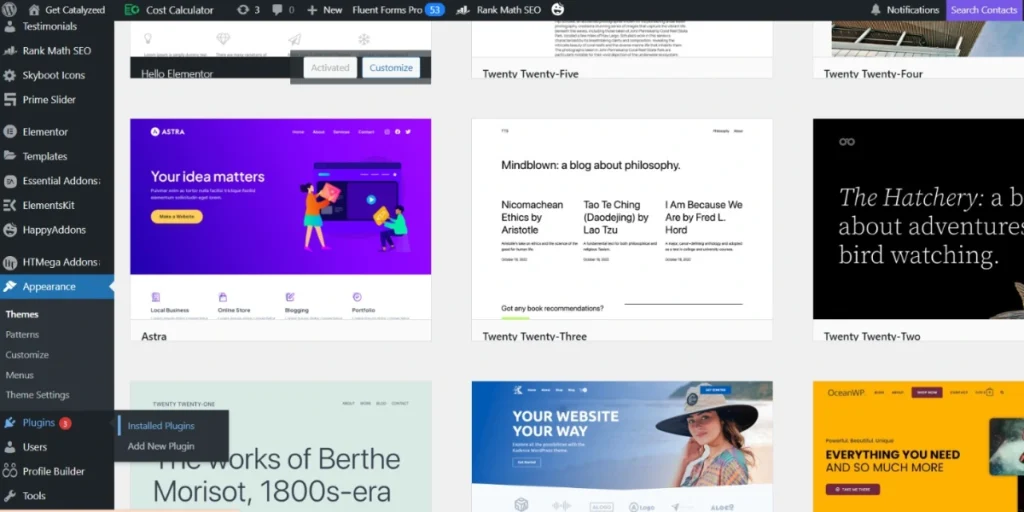Click the plus New icon

[x=312, y=10]
